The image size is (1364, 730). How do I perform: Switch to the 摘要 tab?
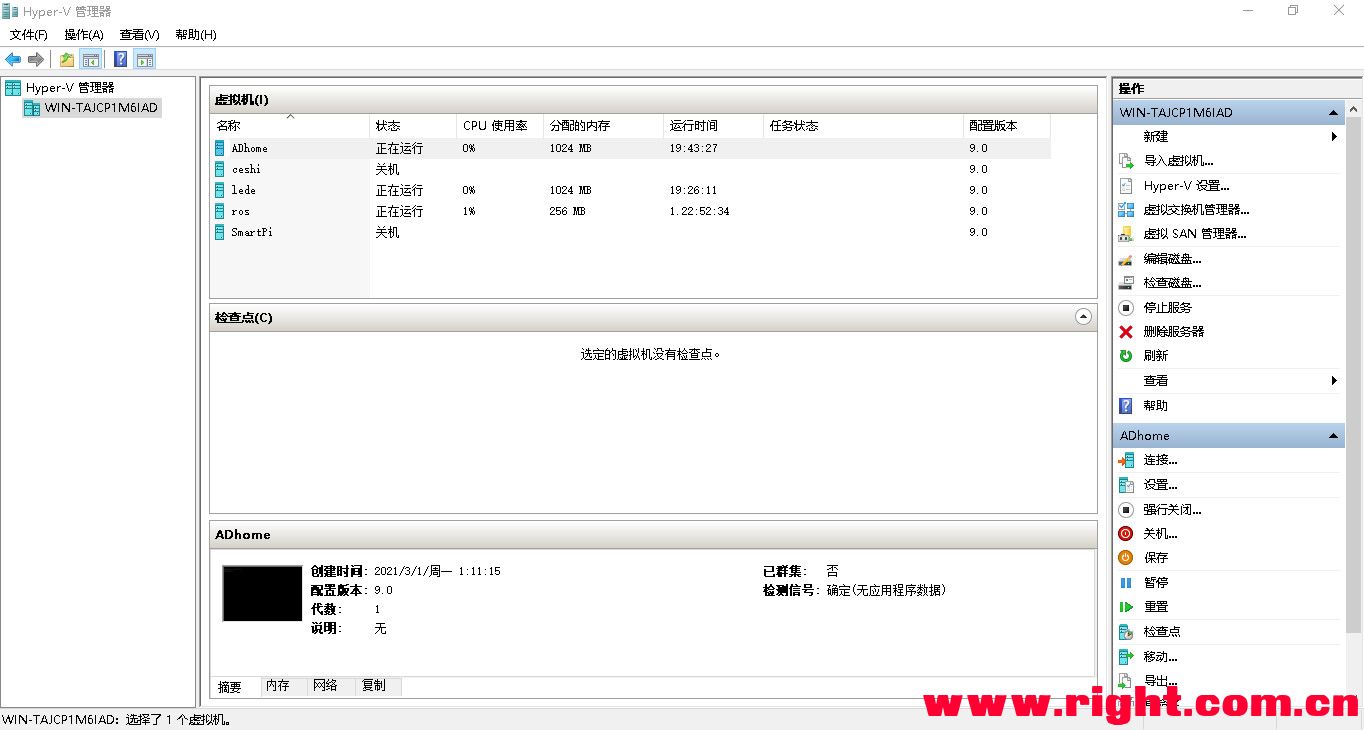tap(230, 687)
